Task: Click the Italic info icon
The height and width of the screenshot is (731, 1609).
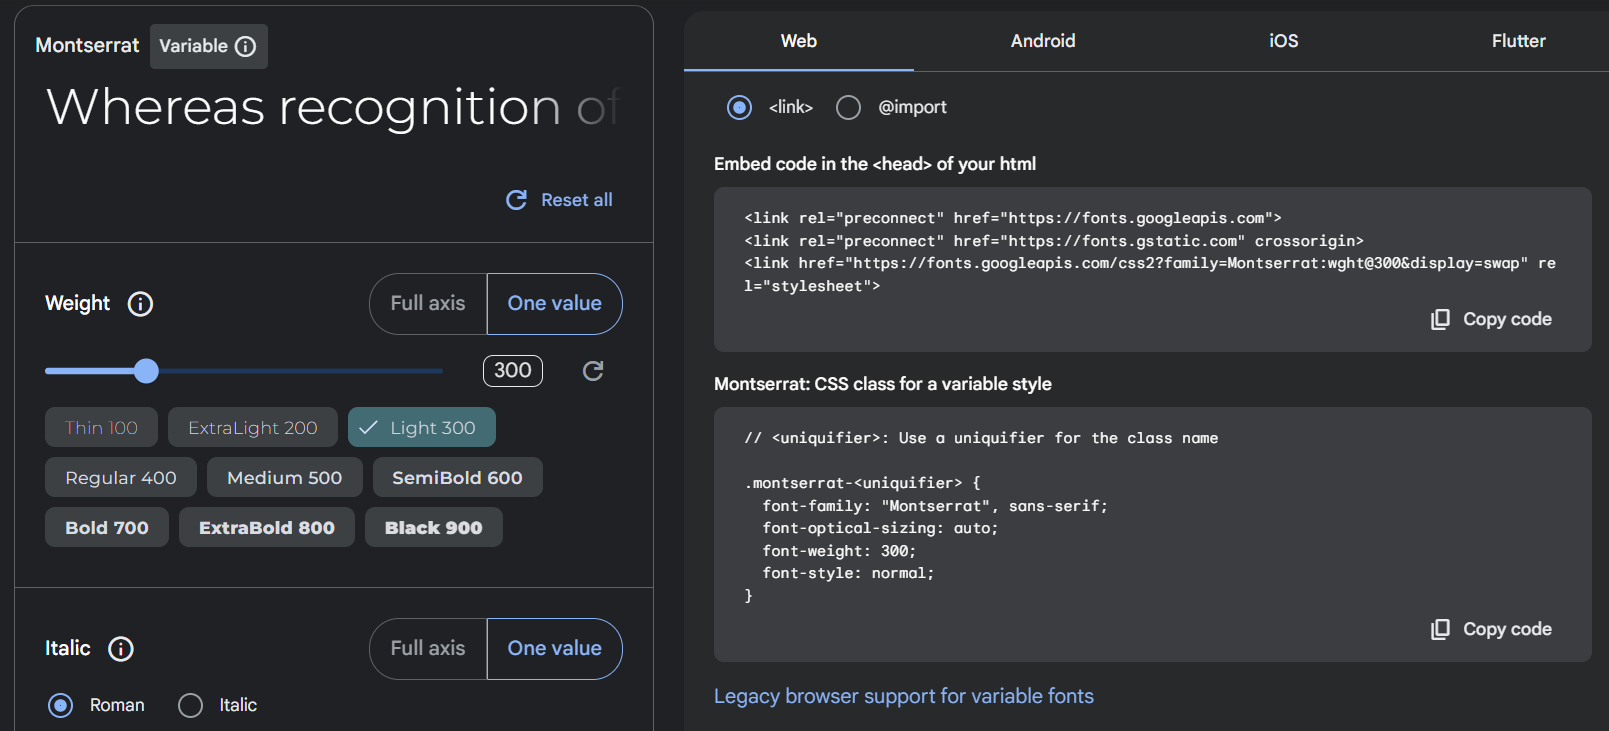Action: pyautogui.click(x=121, y=649)
